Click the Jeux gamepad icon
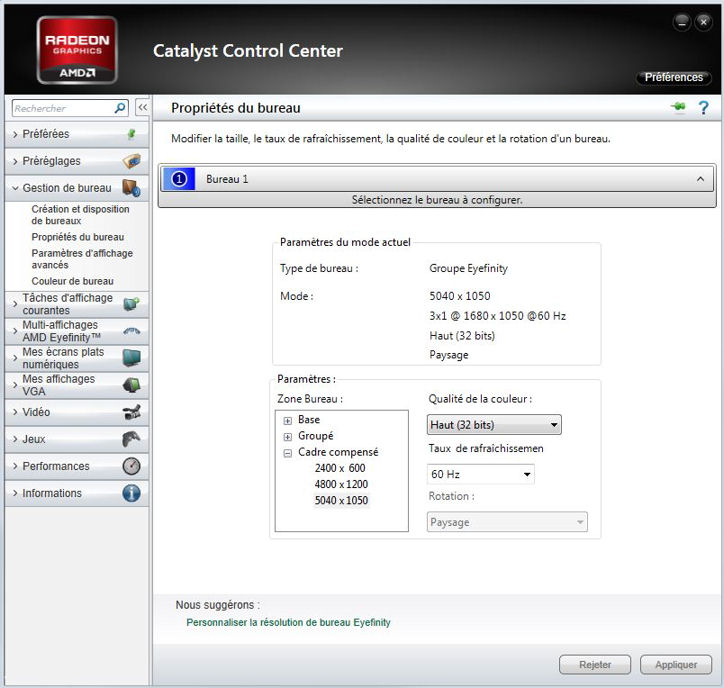Viewport: 724px width, 688px height. 132,439
